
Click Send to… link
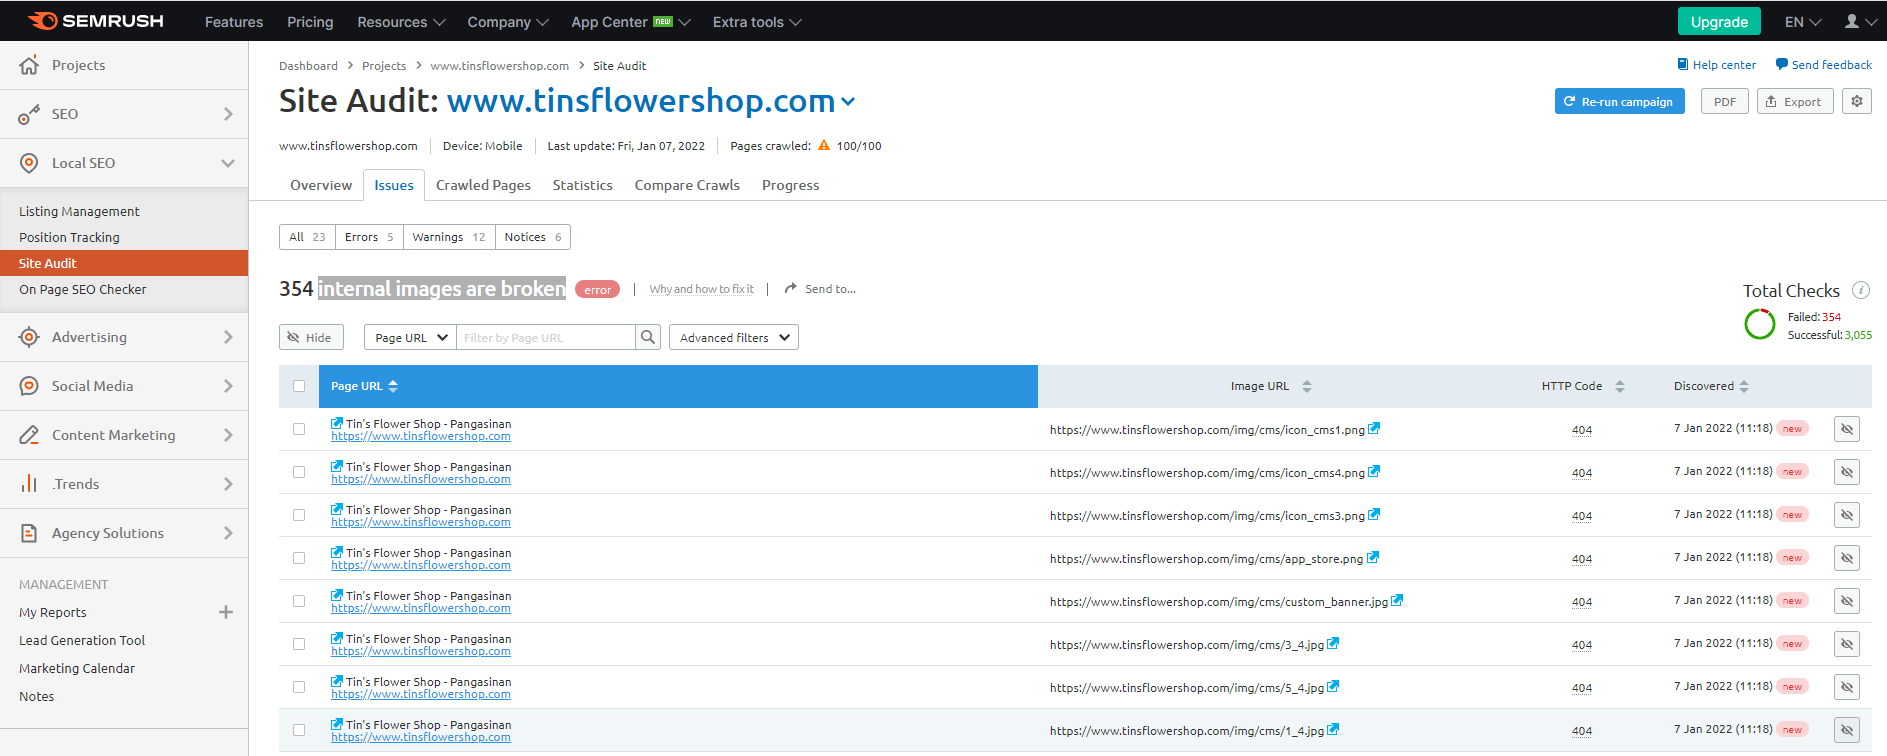pos(820,289)
